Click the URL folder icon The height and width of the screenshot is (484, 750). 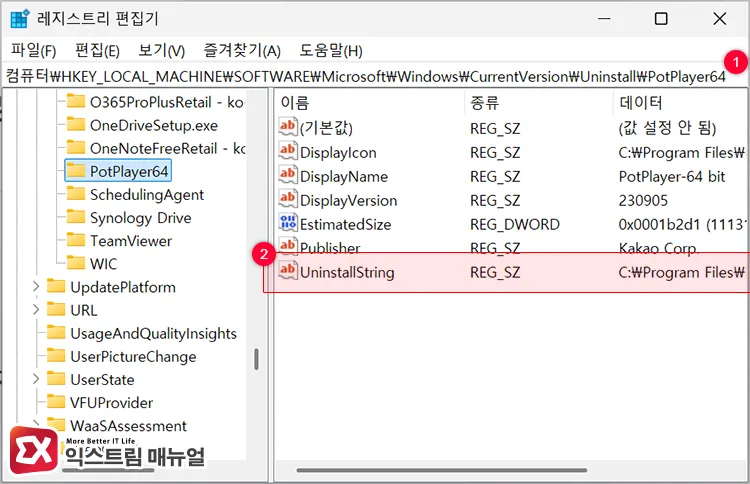(x=56, y=309)
